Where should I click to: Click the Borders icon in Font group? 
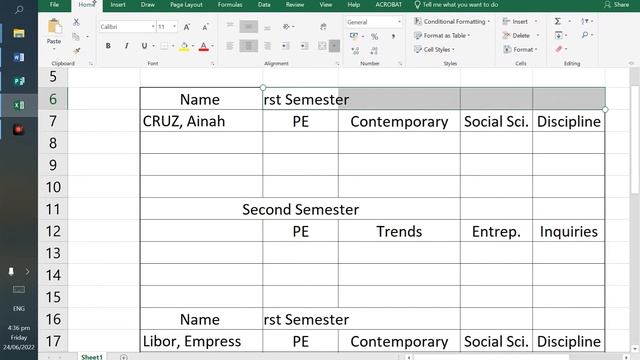coord(164,46)
